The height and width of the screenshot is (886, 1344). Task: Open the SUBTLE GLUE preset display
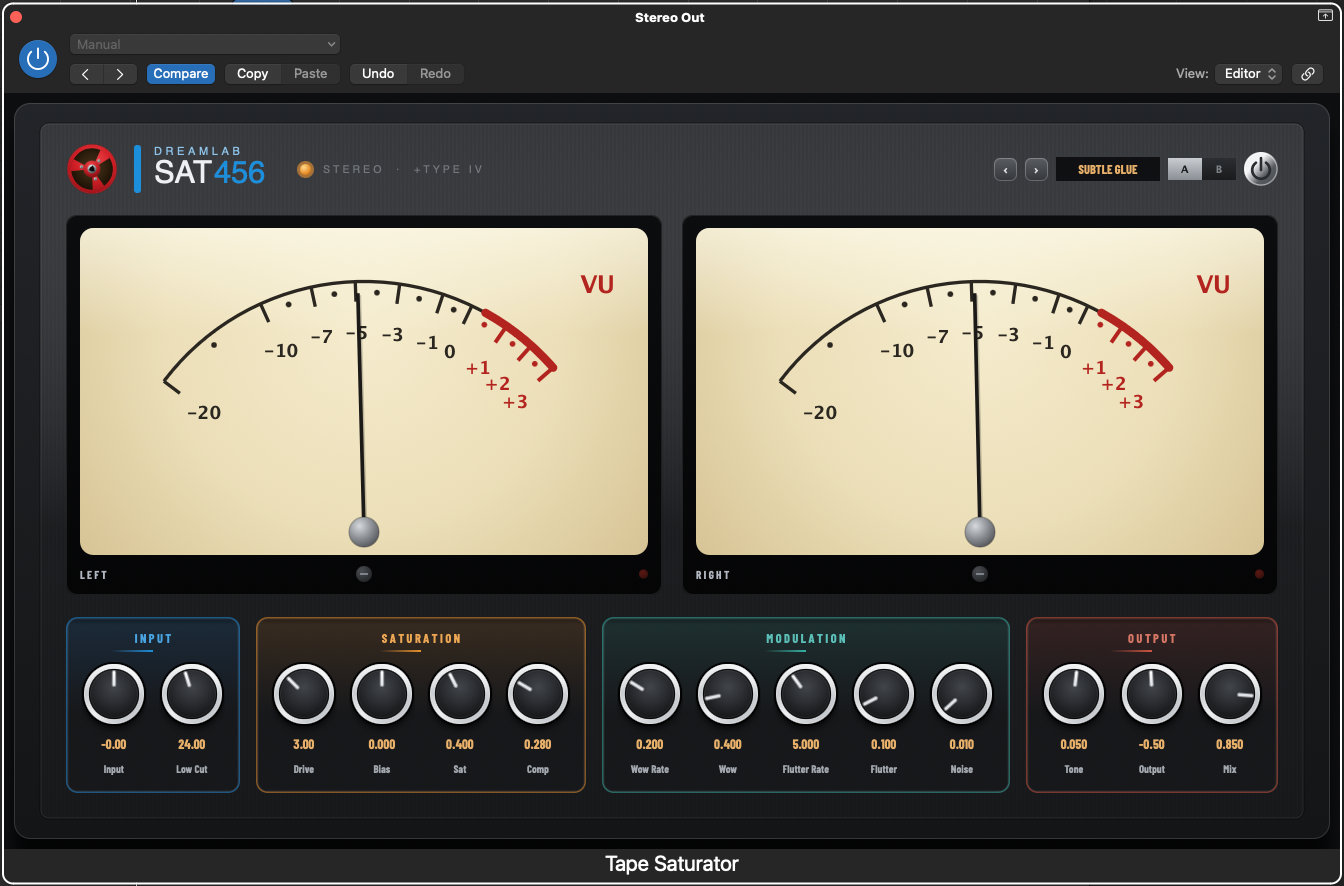1108,170
